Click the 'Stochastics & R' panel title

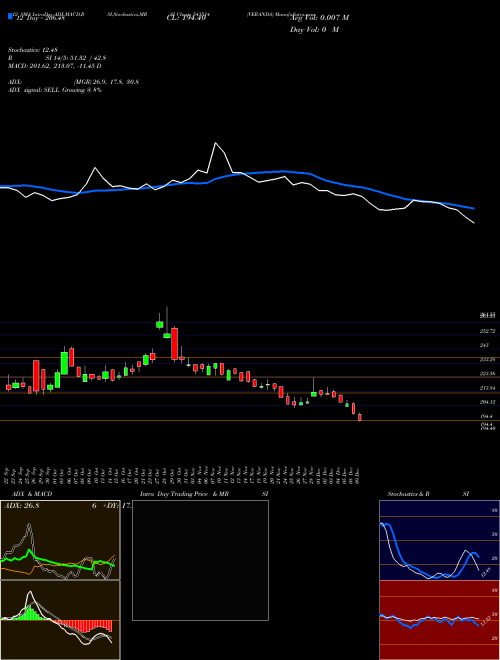408,494
